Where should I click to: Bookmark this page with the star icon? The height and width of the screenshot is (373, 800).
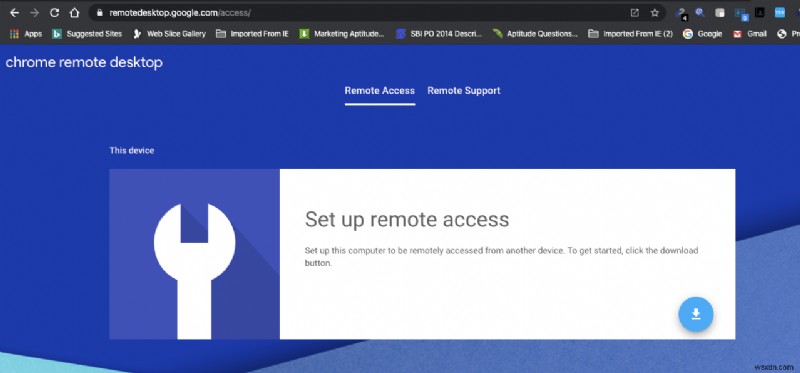(x=655, y=13)
